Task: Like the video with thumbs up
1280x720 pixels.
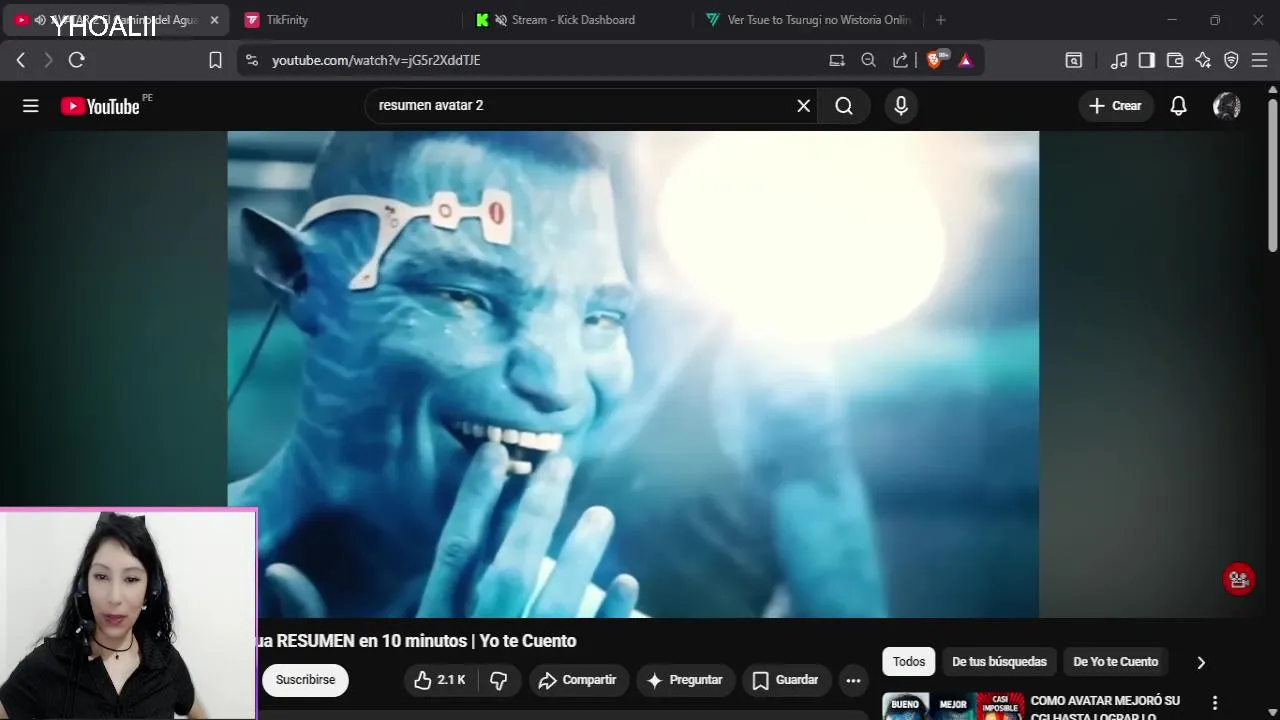Action: coord(441,680)
